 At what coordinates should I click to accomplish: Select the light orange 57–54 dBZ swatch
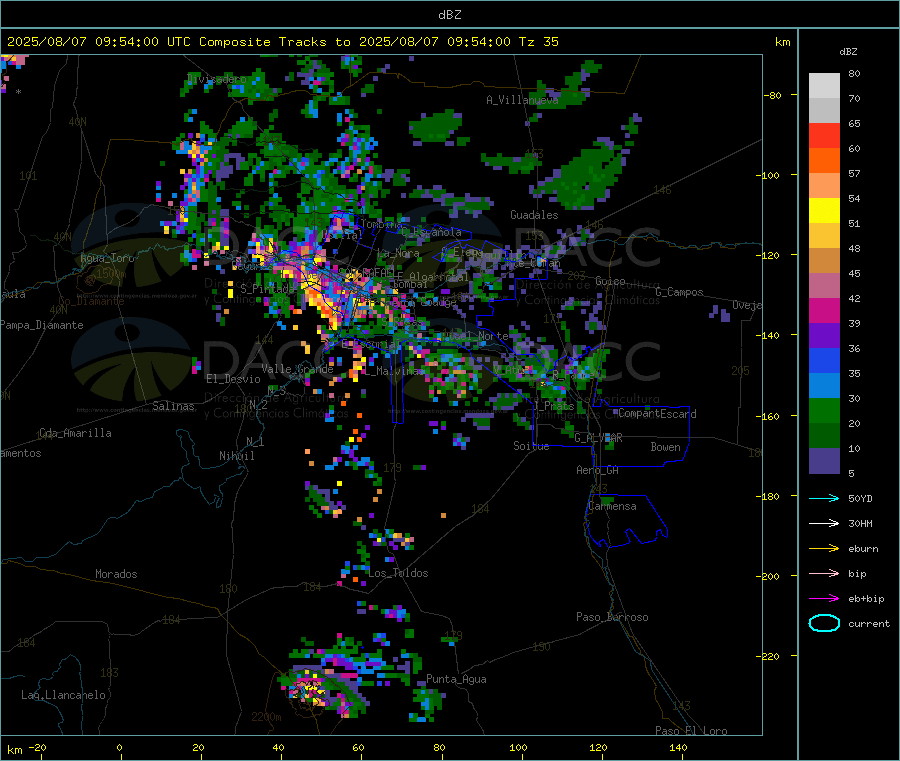(x=824, y=186)
